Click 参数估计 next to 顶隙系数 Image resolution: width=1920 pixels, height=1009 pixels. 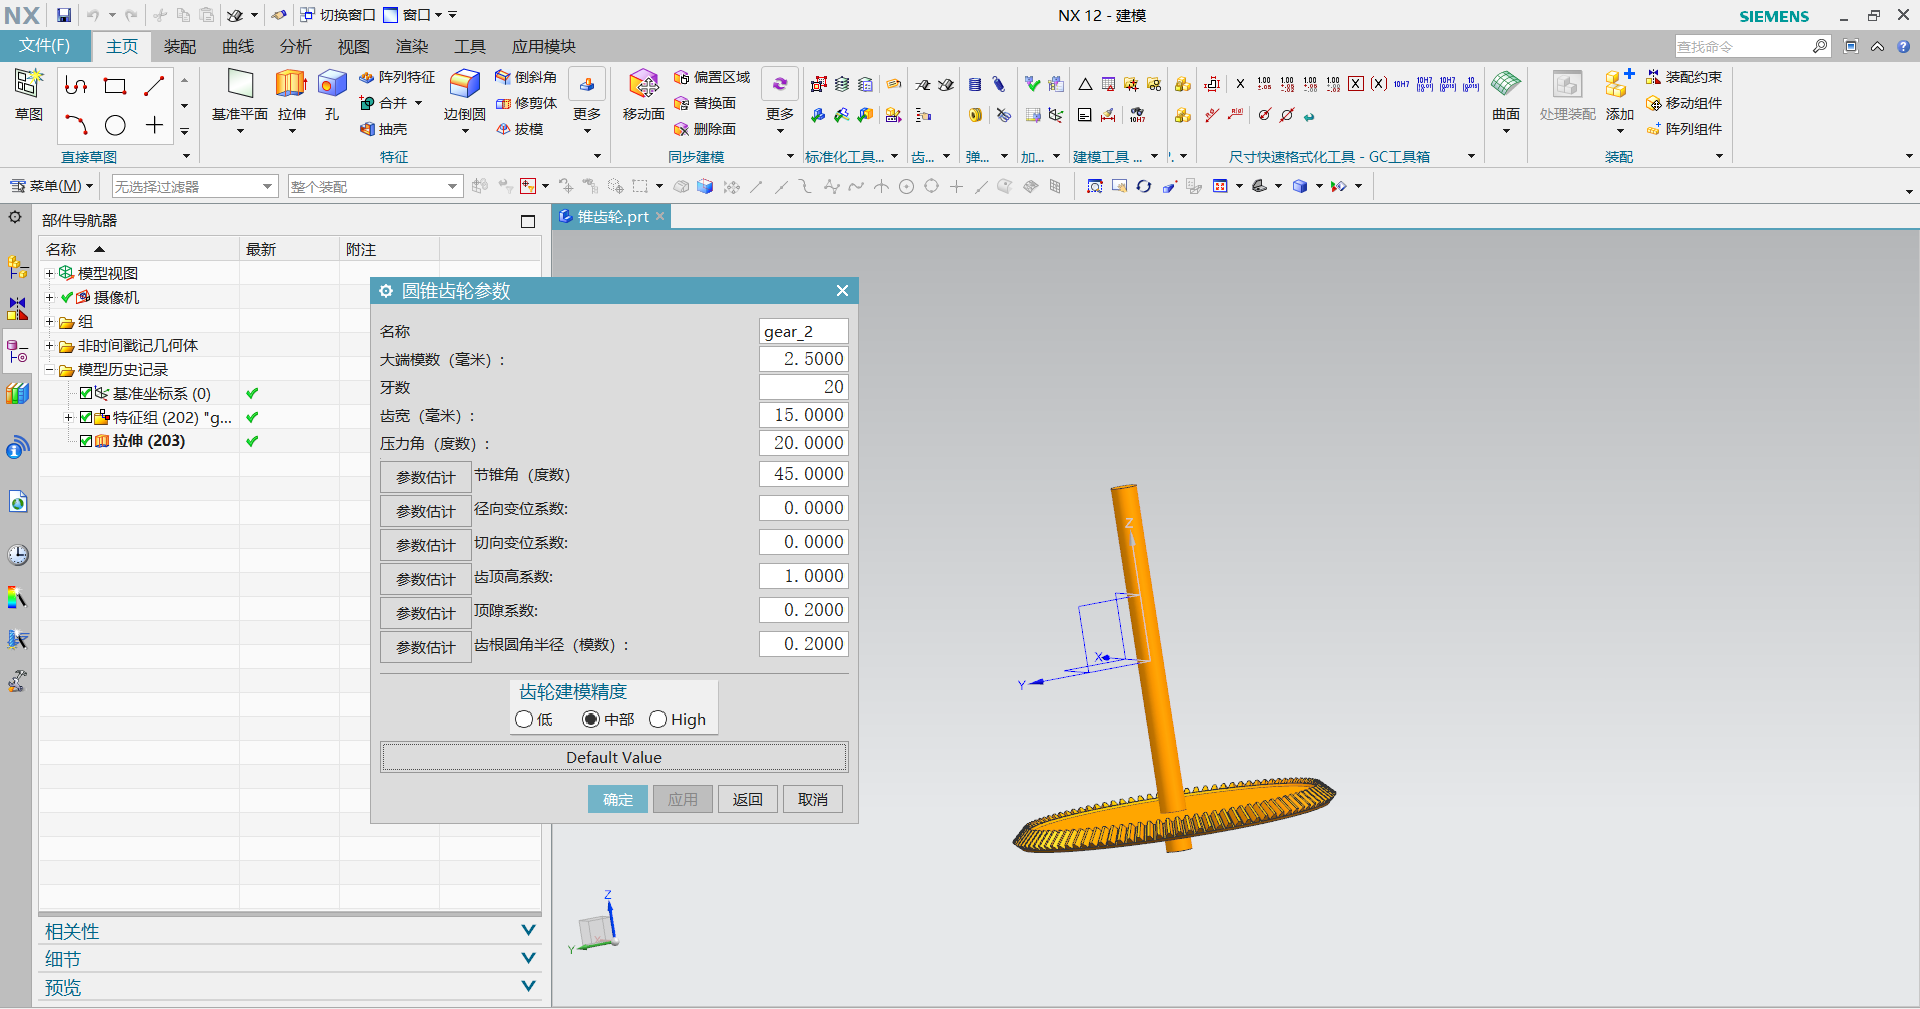pyautogui.click(x=426, y=613)
